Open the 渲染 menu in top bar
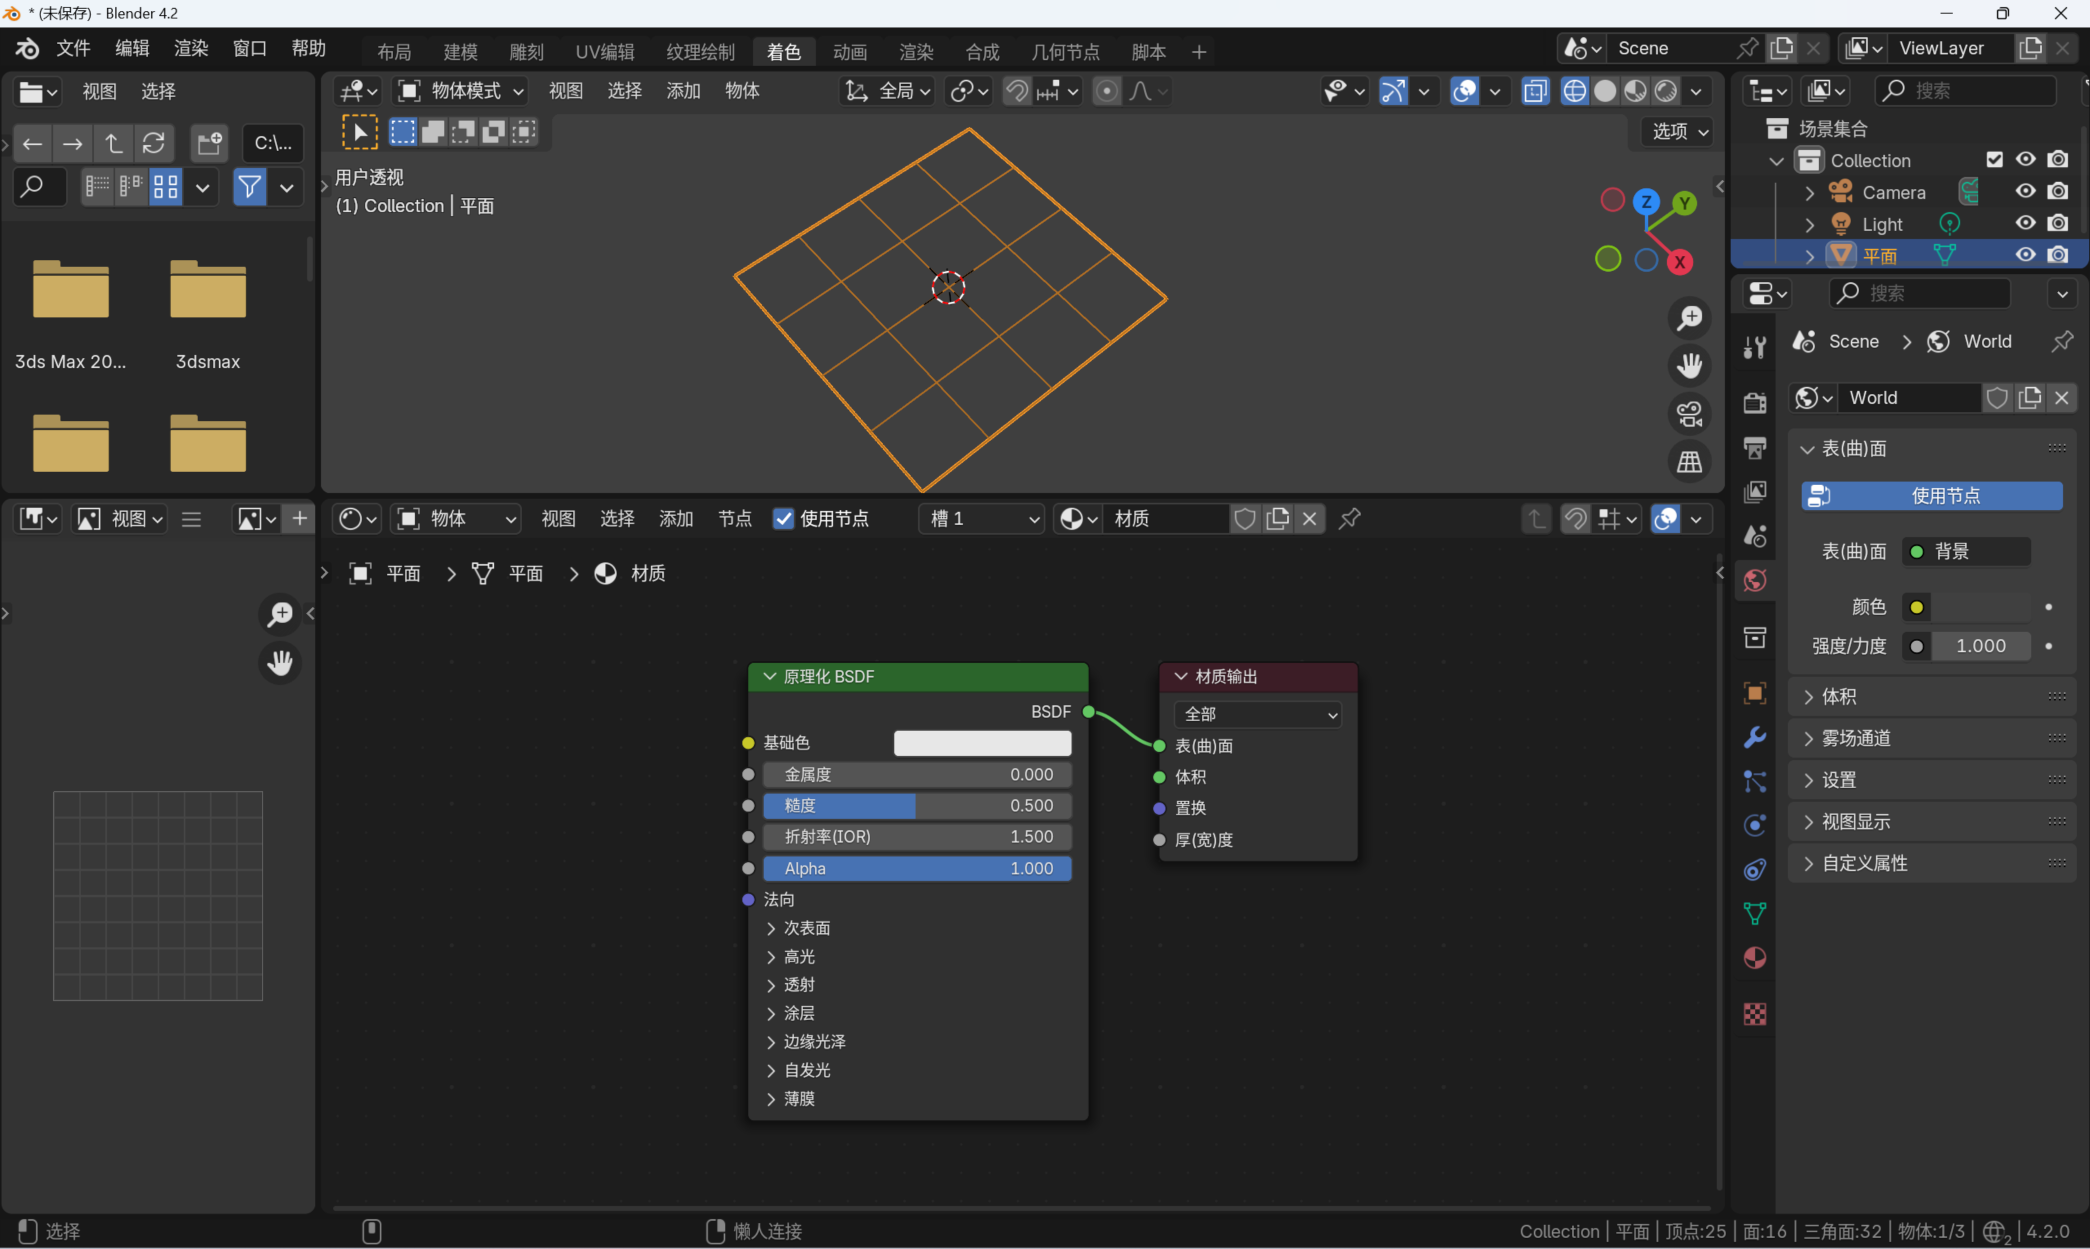 [x=190, y=48]
